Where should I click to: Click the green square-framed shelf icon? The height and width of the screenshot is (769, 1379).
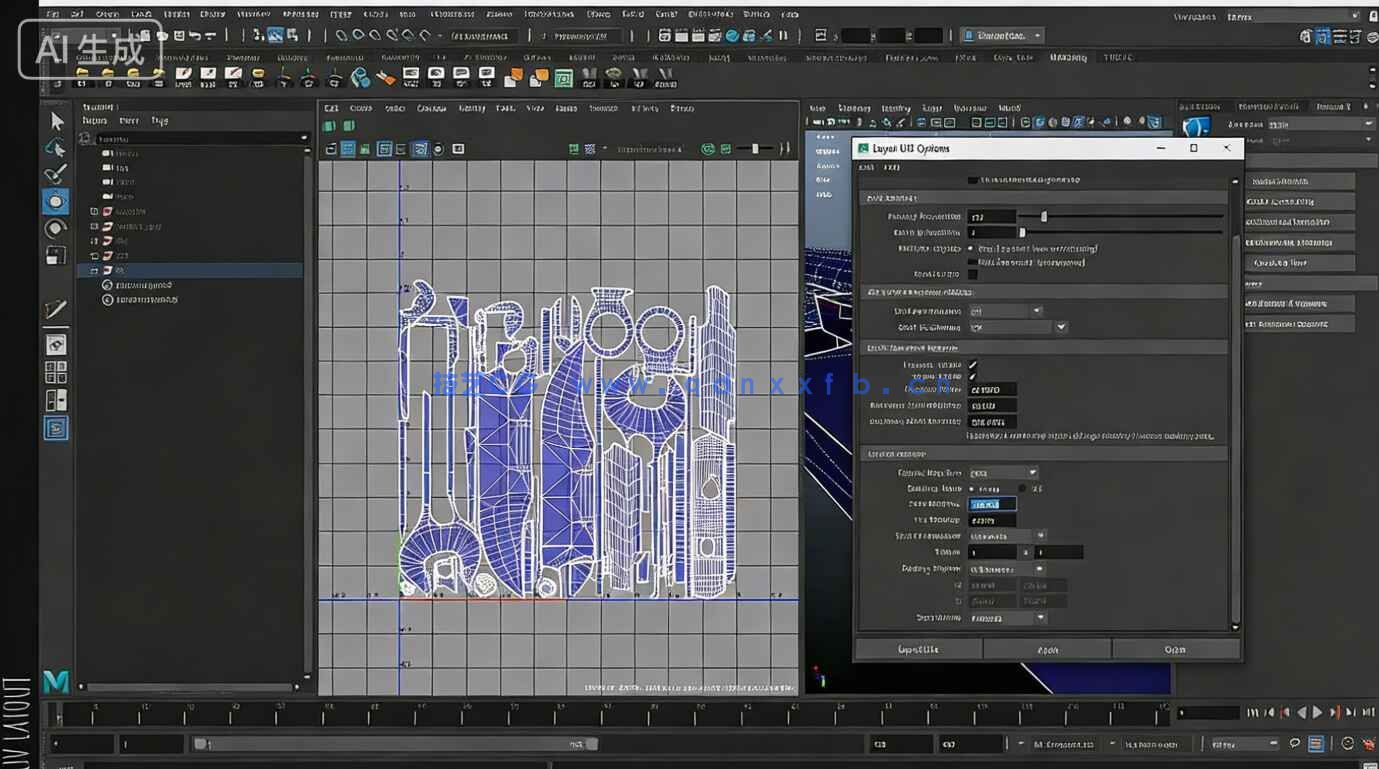click(563, 78)
